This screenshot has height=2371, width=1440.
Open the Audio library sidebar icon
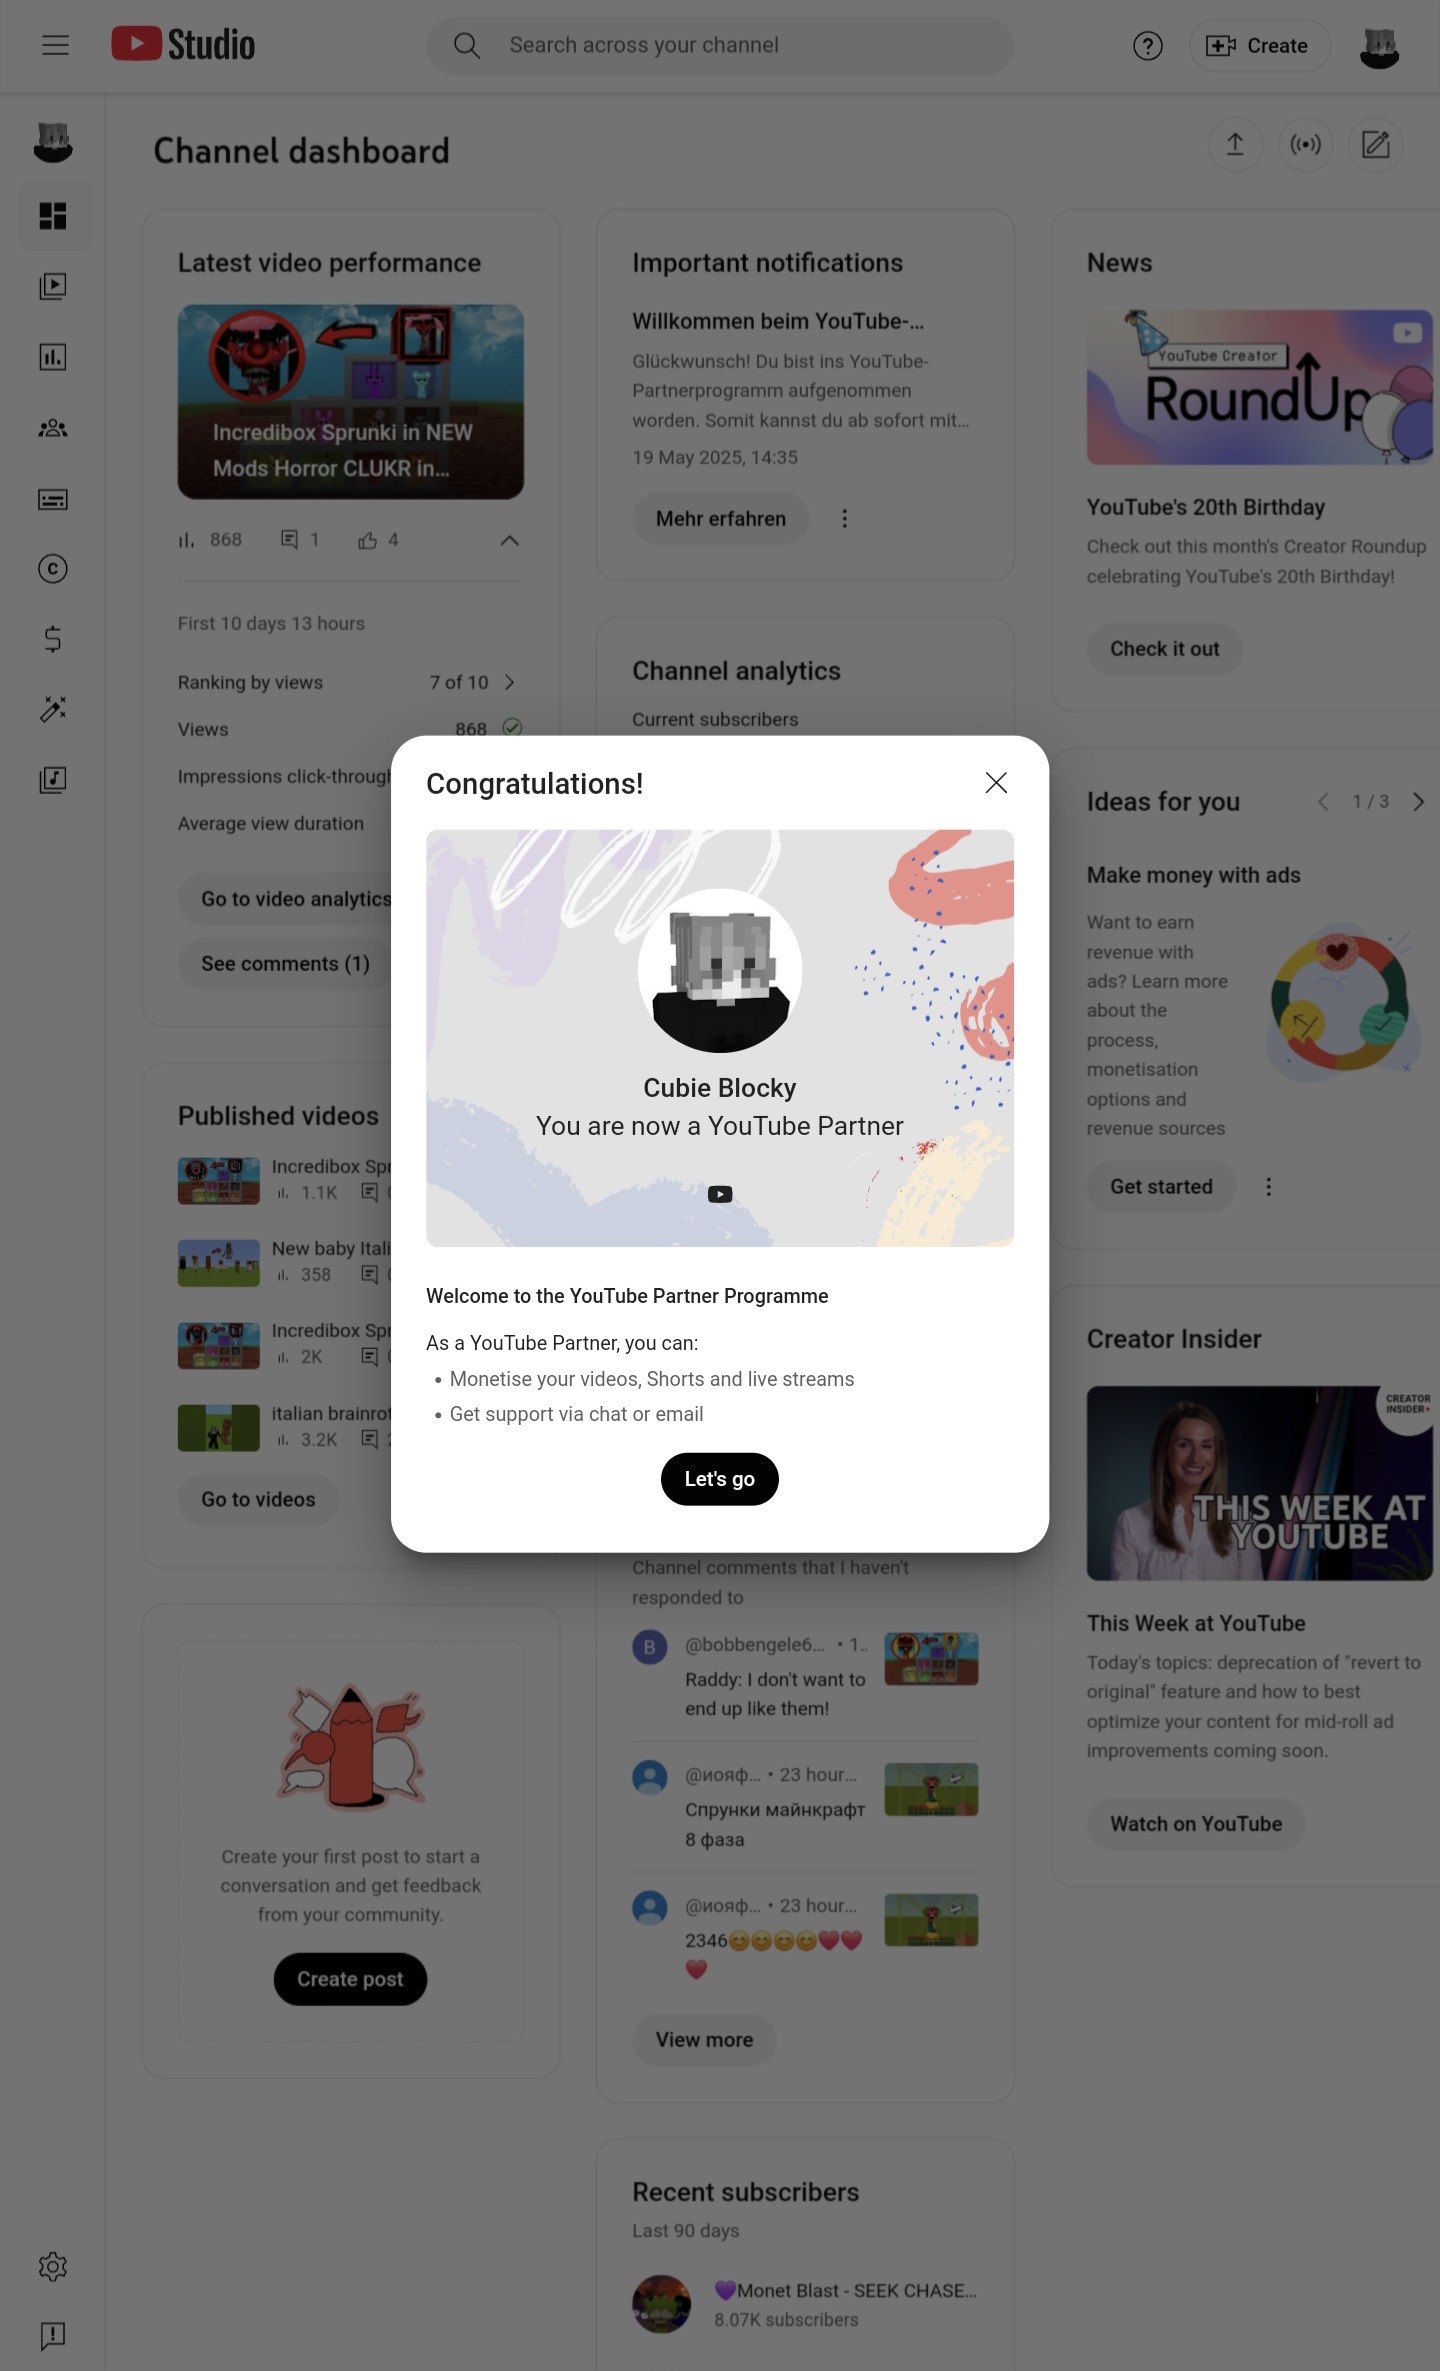53,780
